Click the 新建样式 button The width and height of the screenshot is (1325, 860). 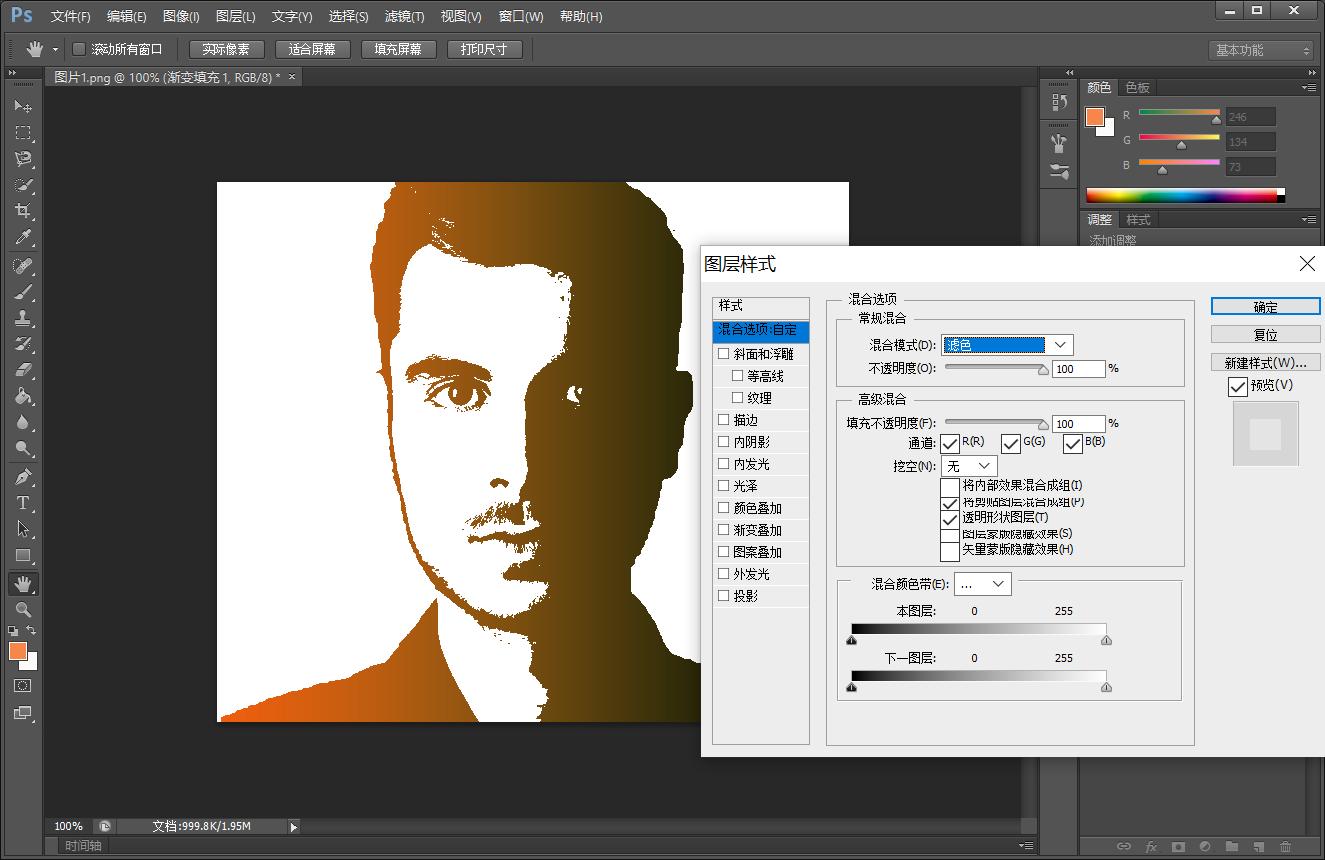pyautogui.click(x=1265, y=362)
